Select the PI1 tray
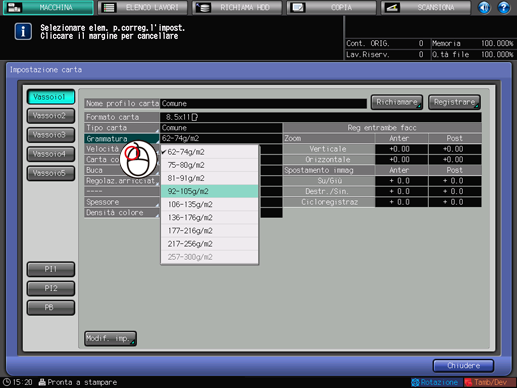Image resolution: width=517 pixels, height=388 pixels. pyautogui.click(x=51, y=269)
